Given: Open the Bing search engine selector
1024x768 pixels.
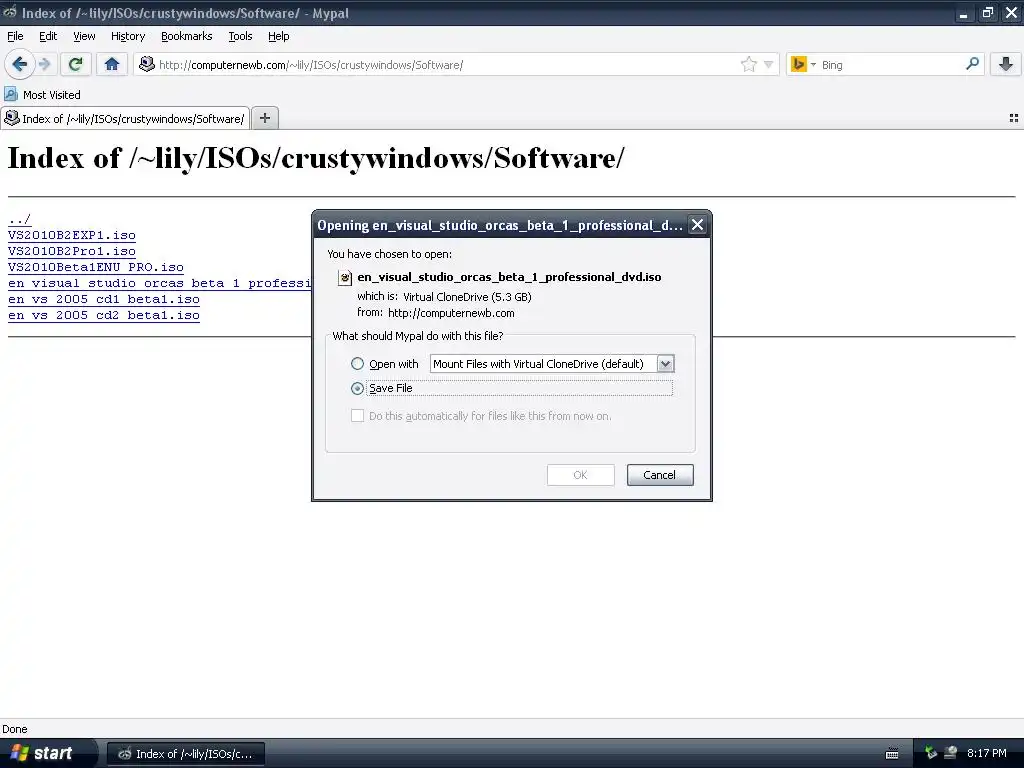Looking at the screenshot, I should (803, 64).
